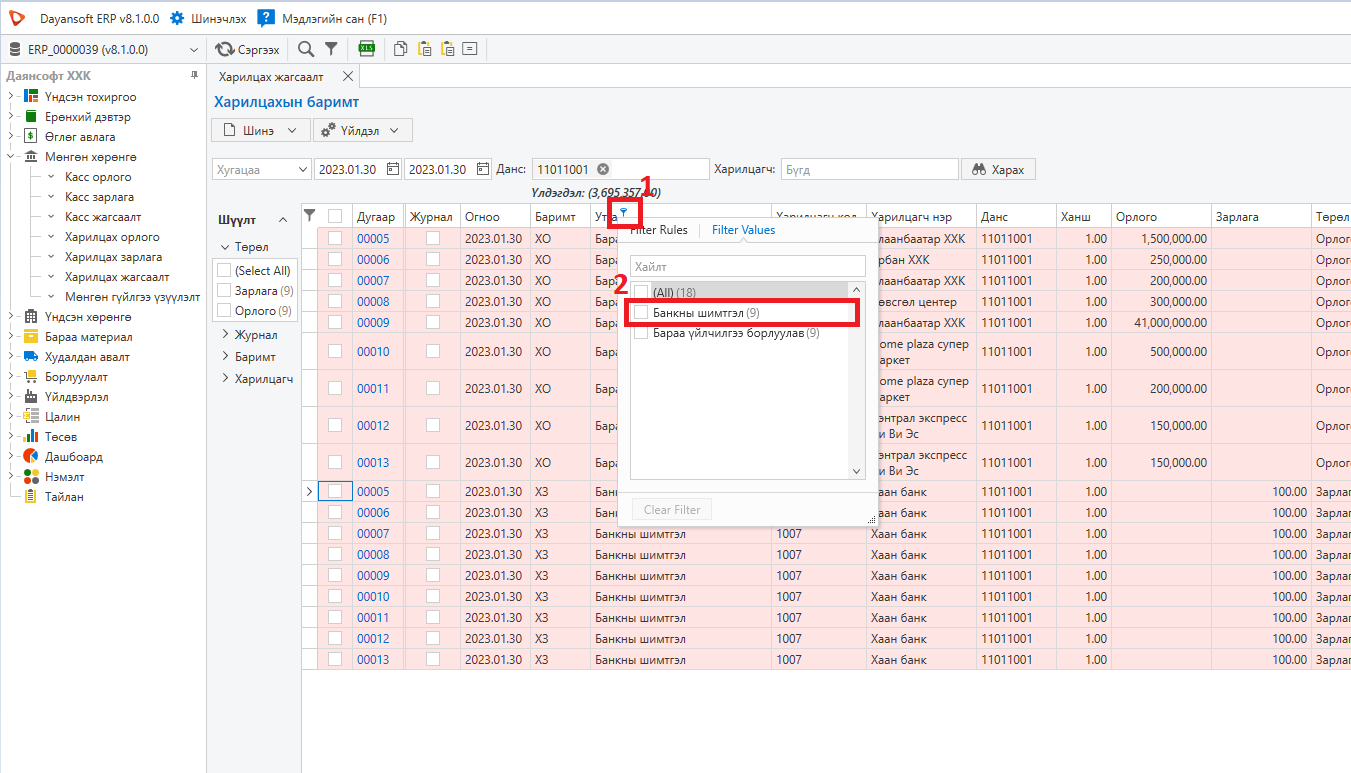Click the Худалдан авалт truck icon

pyautogui.click(x=31, y=357)
